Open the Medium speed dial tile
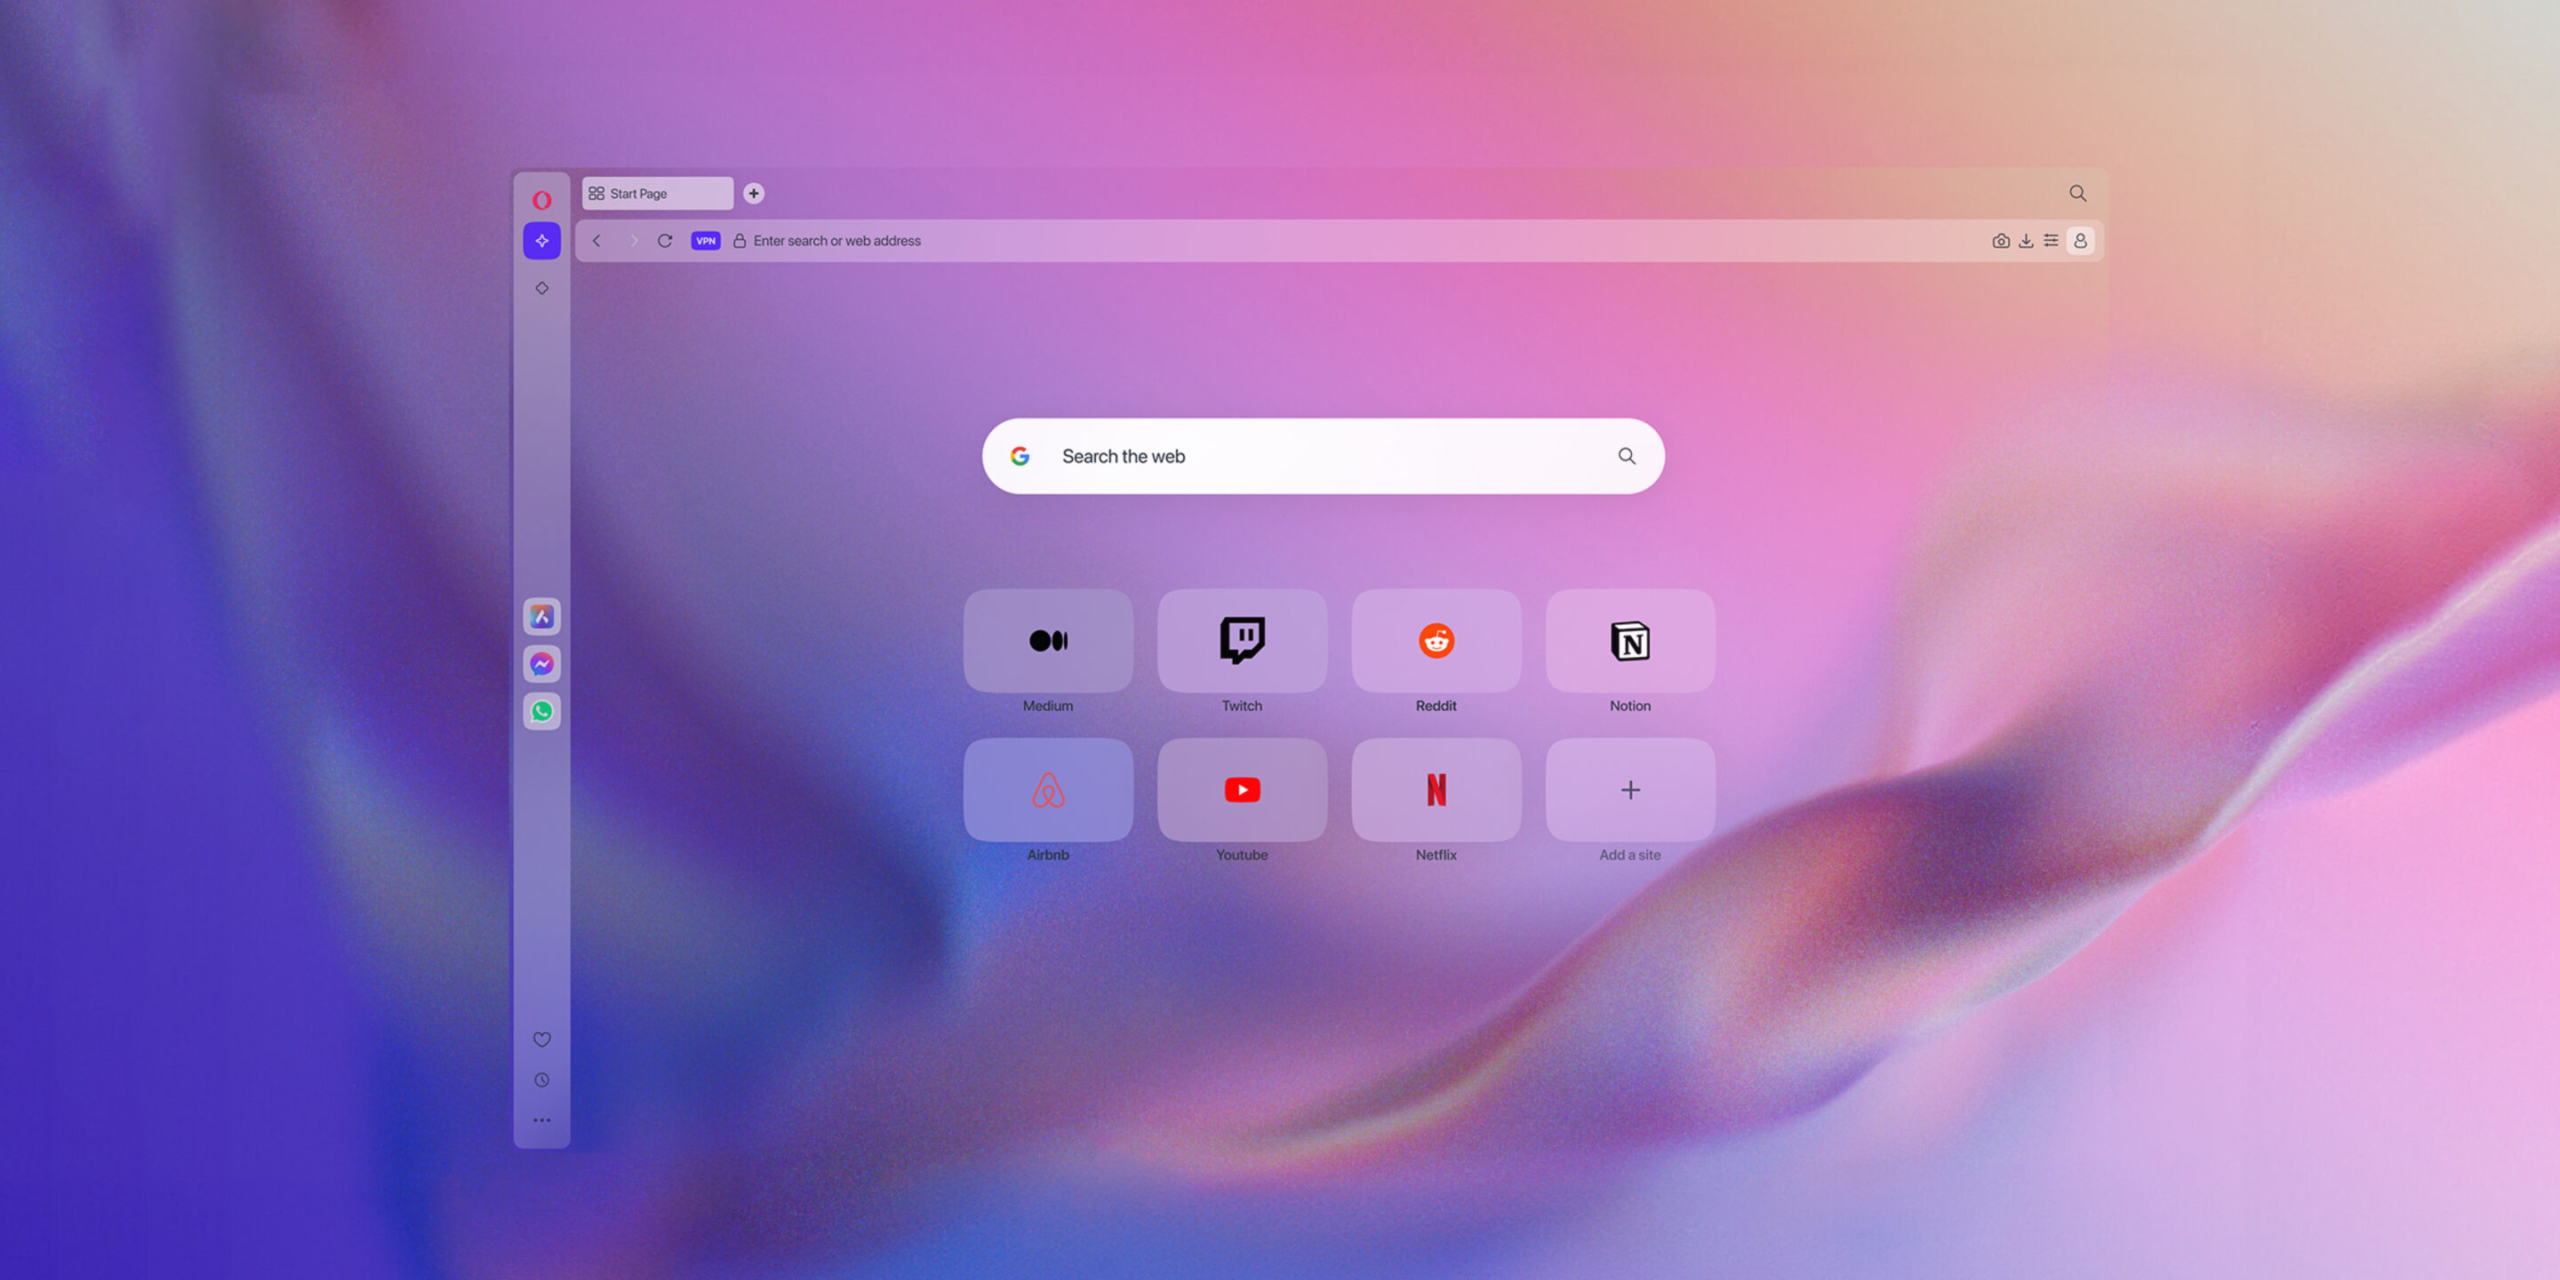This screenshot has width=2560, height=1280. [1048, 640]
